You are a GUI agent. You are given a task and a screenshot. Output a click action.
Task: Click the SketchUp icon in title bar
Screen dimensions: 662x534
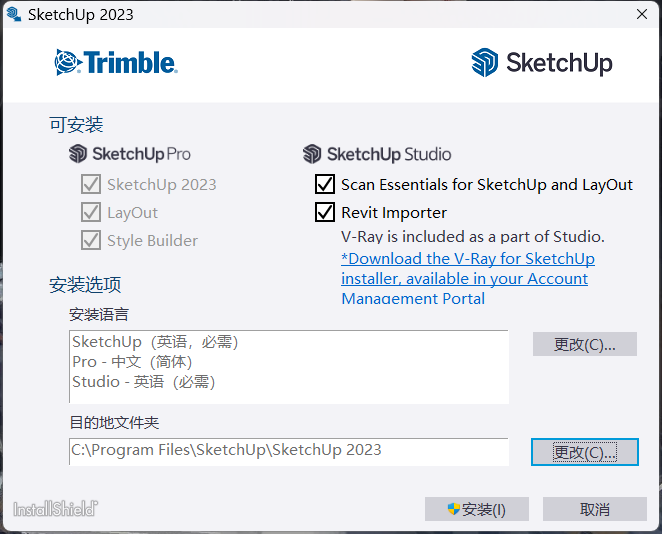13,14
